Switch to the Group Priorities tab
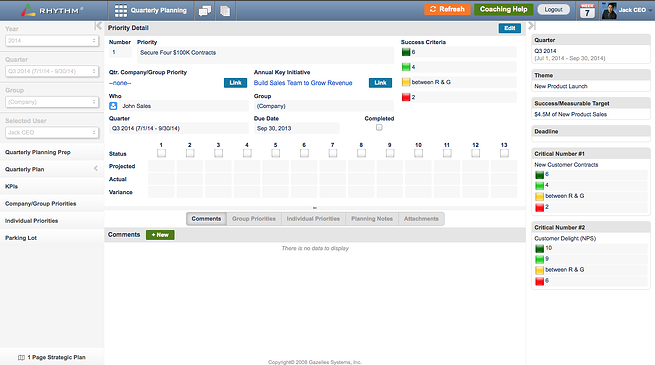 (254, 219)
